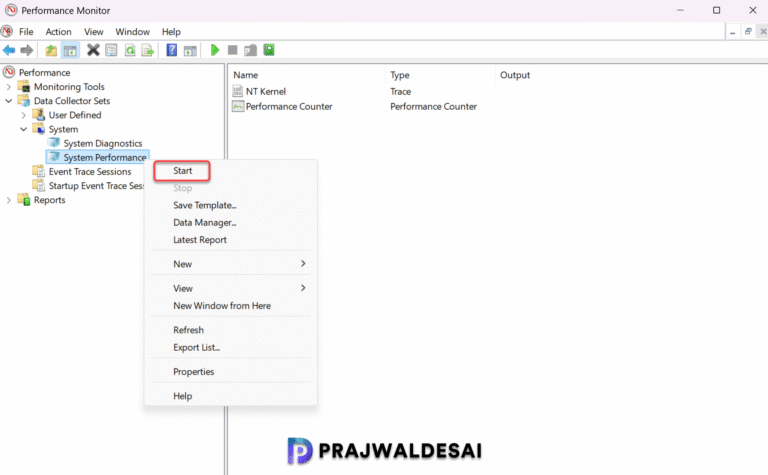Start the data collector set with green play icon

tap(215, 50)
